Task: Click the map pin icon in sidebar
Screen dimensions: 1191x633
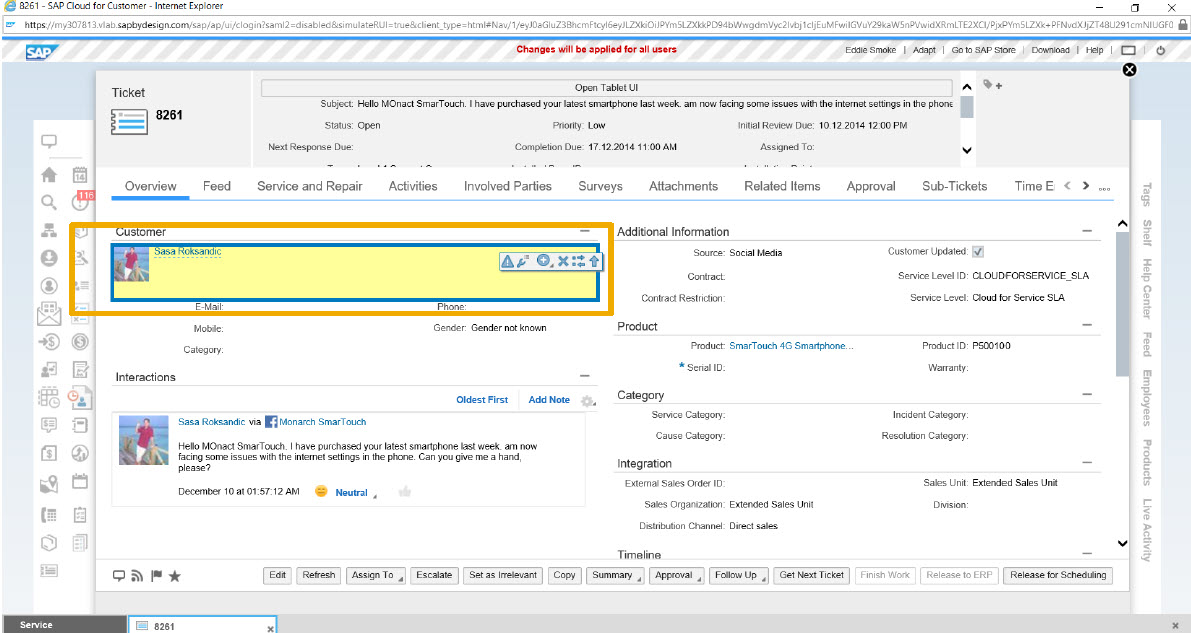Action: click(49, 483)
